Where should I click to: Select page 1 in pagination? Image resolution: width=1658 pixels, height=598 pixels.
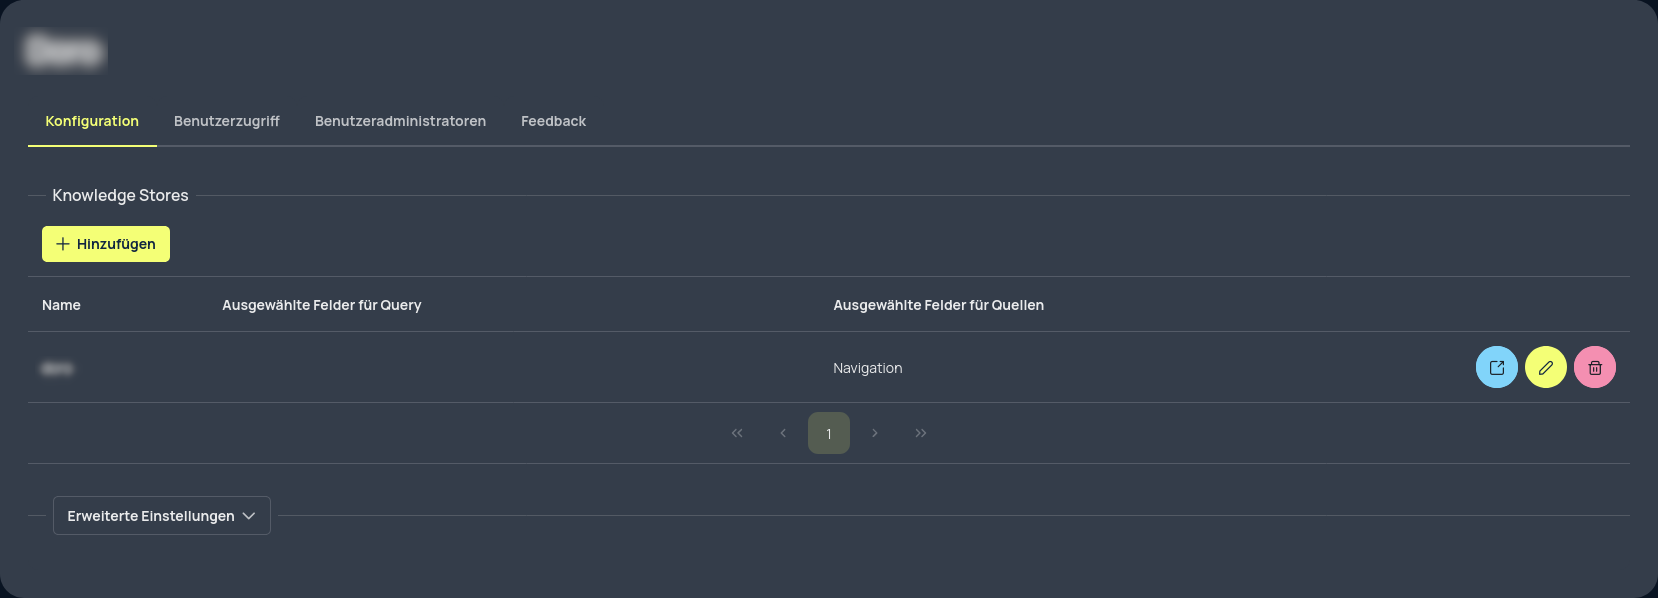tap(829, 433)
